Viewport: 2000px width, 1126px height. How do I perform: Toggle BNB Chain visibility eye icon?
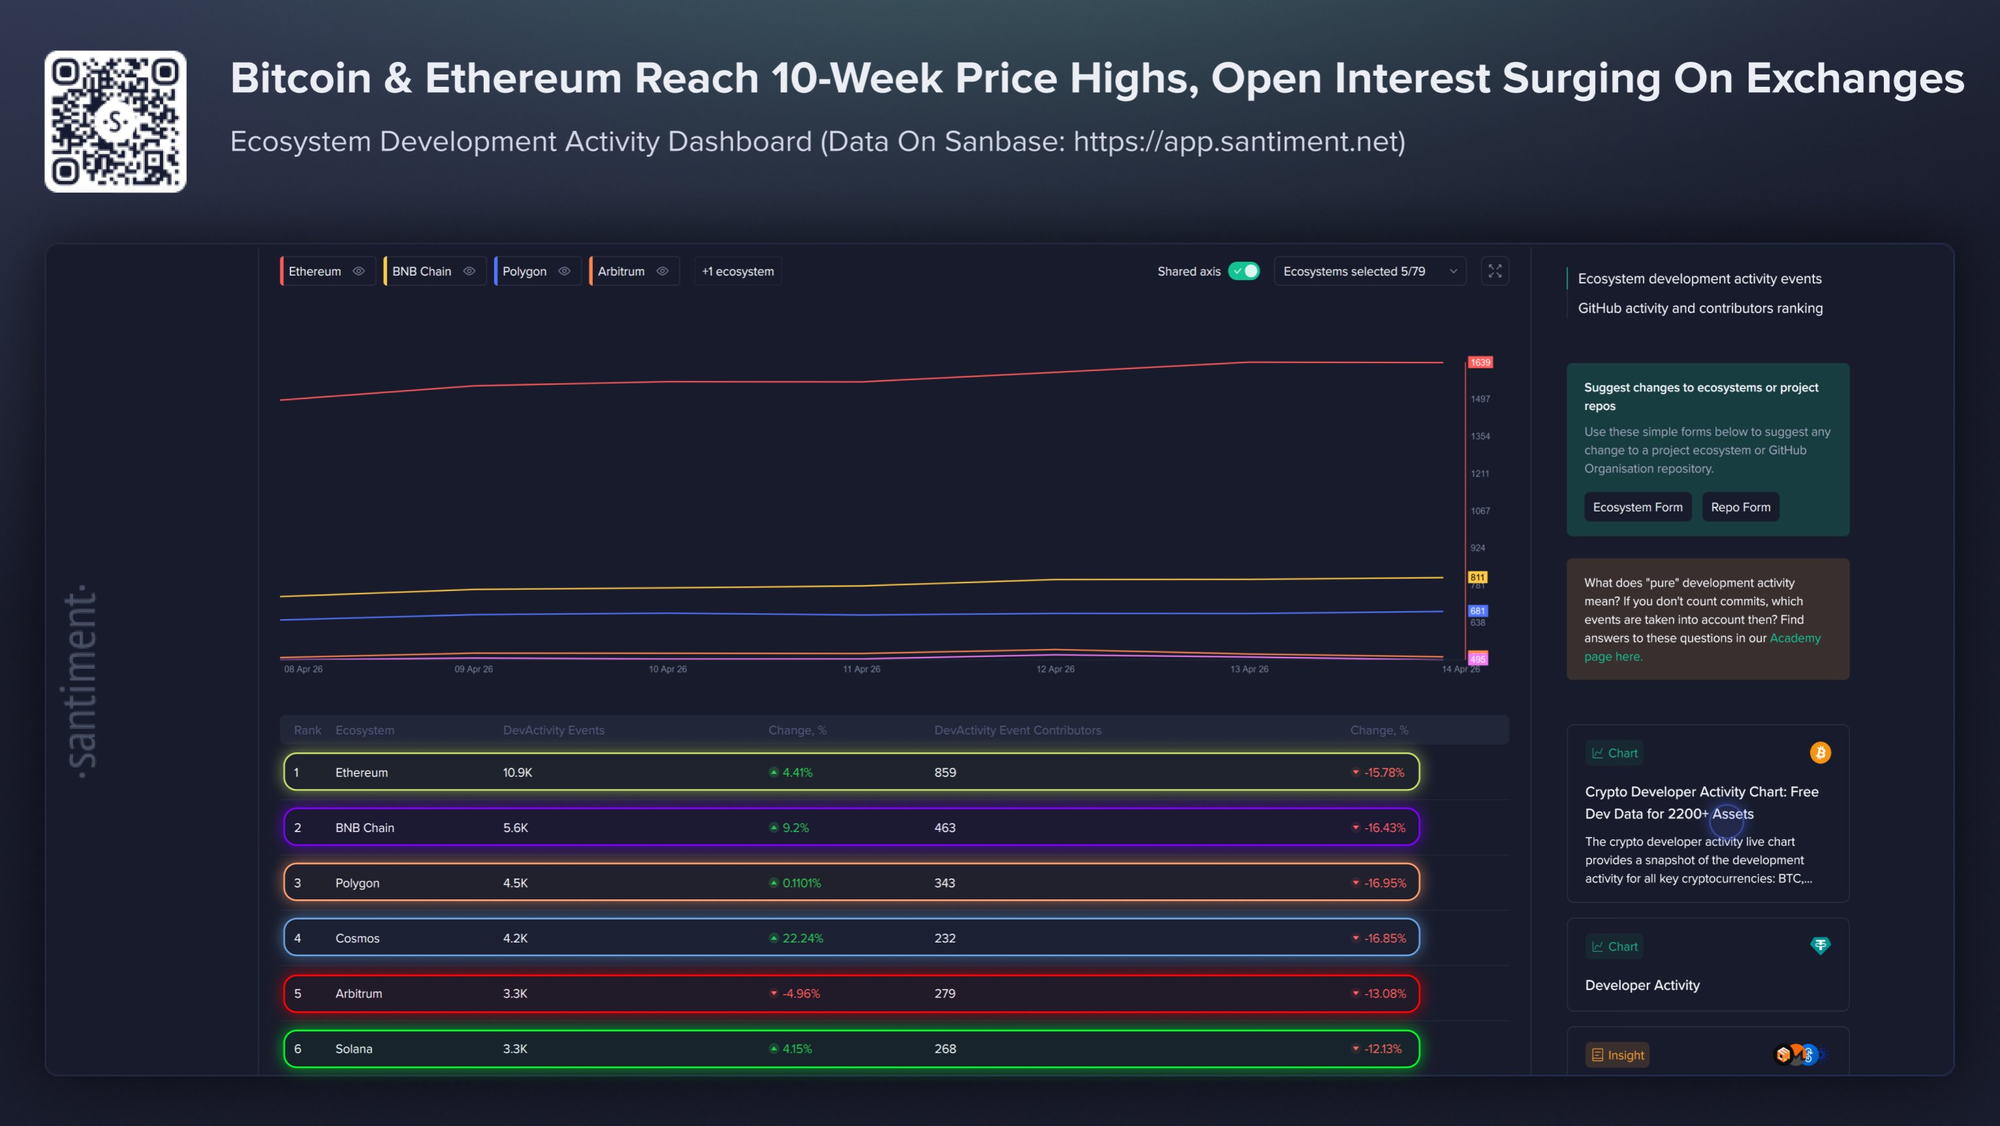pyautogui.click(x=469, y=271)
